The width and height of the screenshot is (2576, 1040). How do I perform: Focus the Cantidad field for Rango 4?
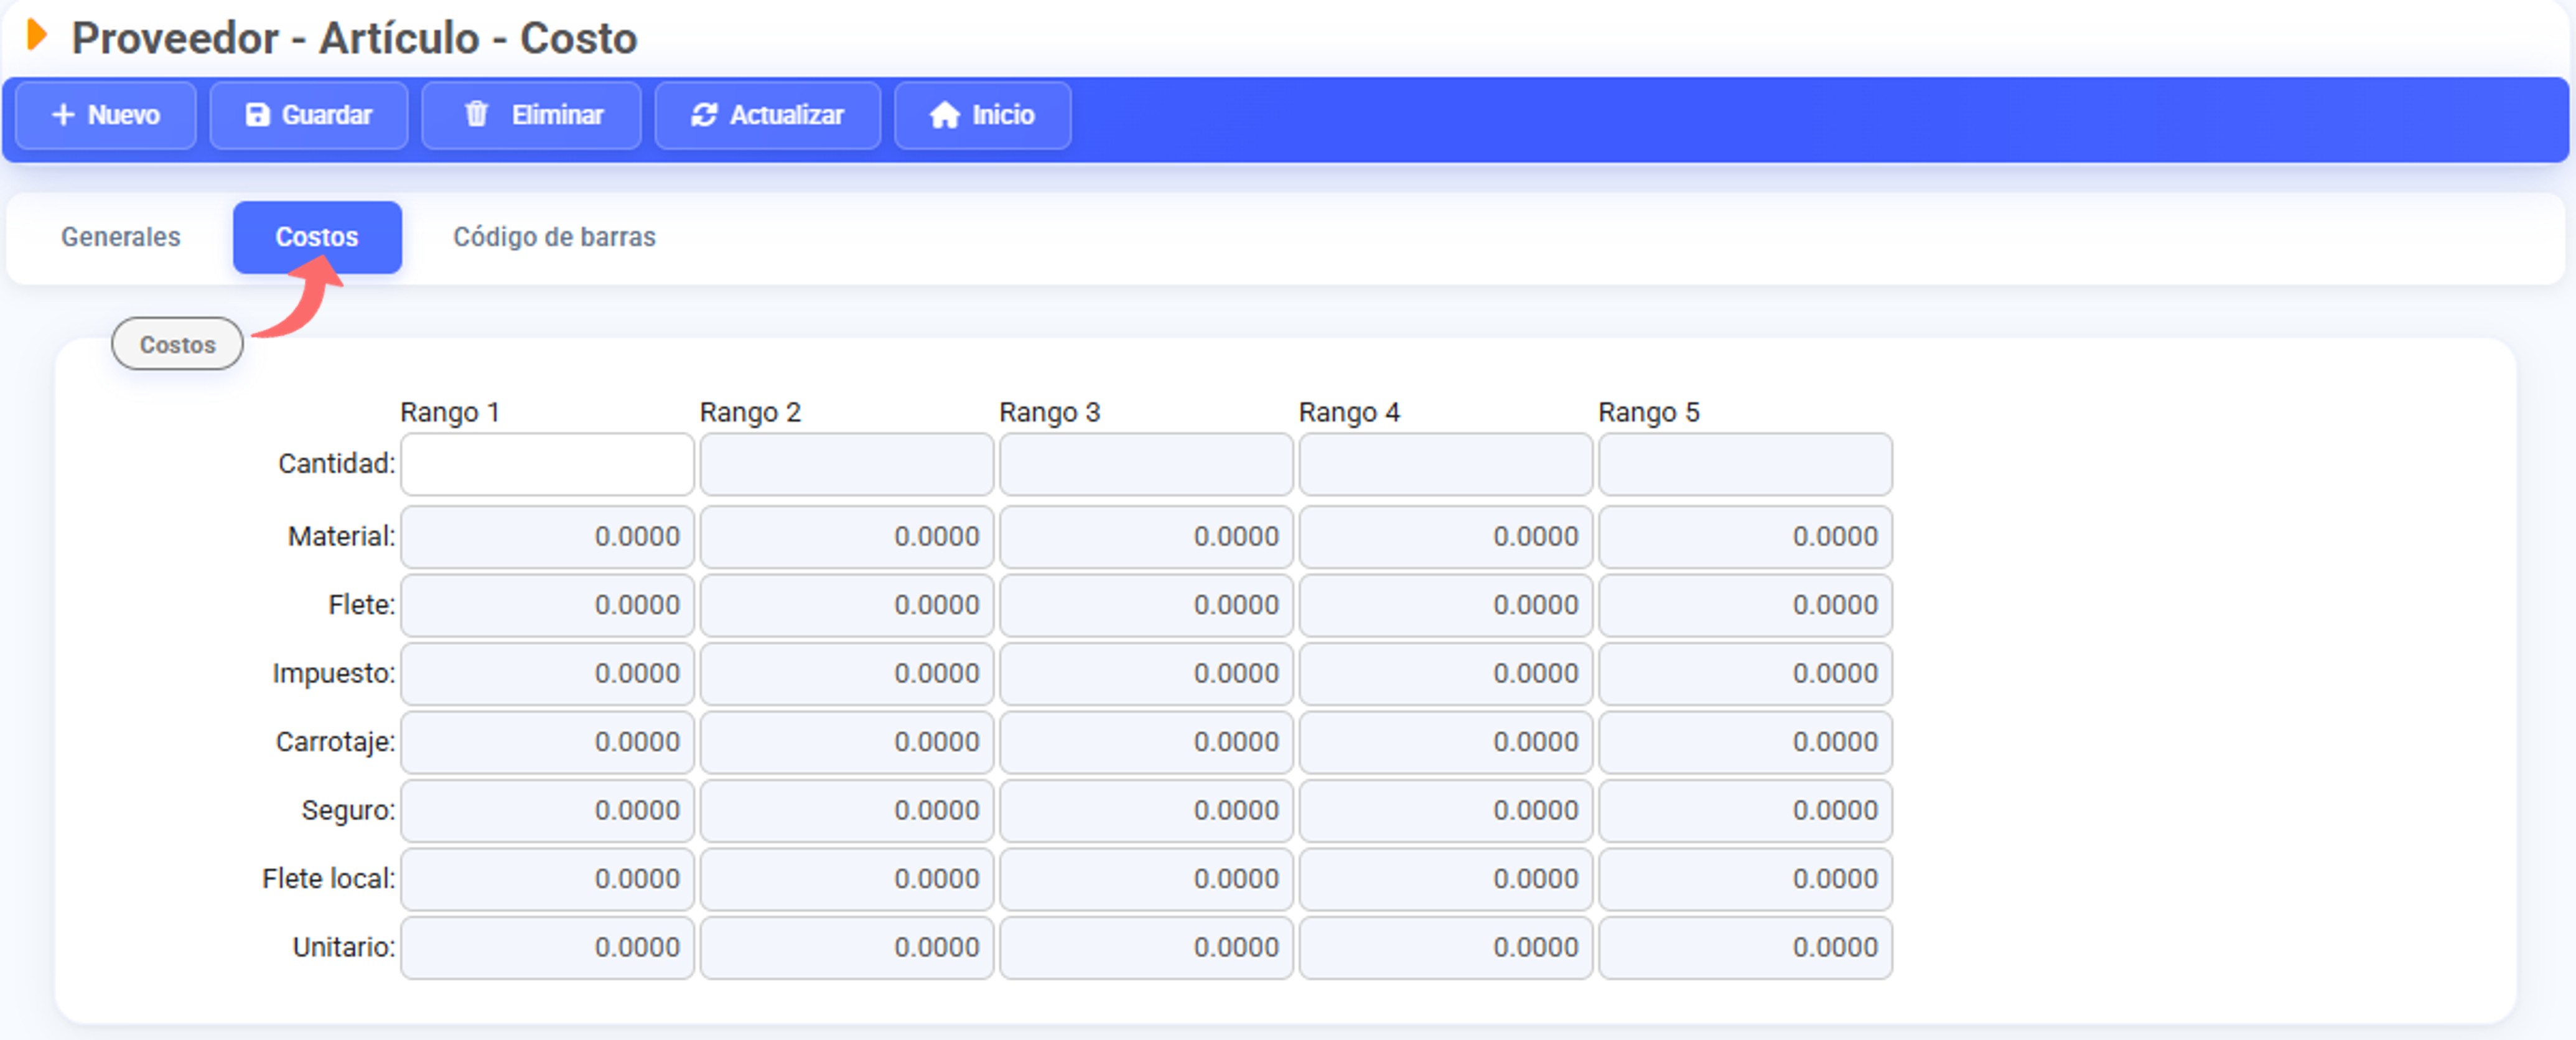[x=1446, y=464]
